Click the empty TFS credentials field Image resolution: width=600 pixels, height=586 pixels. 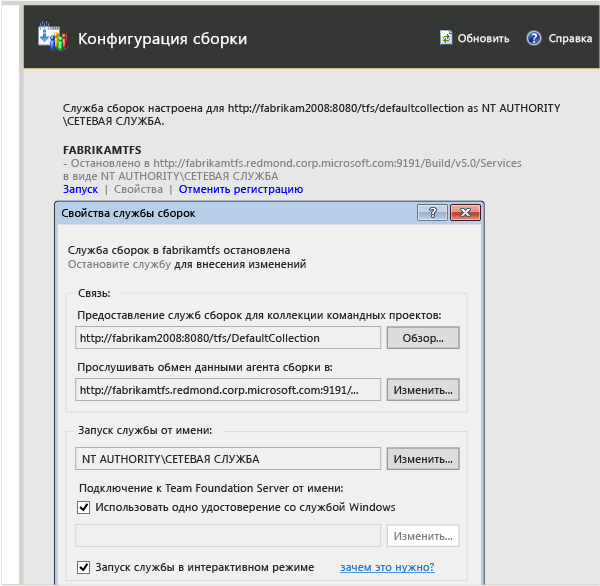[228, 536]
